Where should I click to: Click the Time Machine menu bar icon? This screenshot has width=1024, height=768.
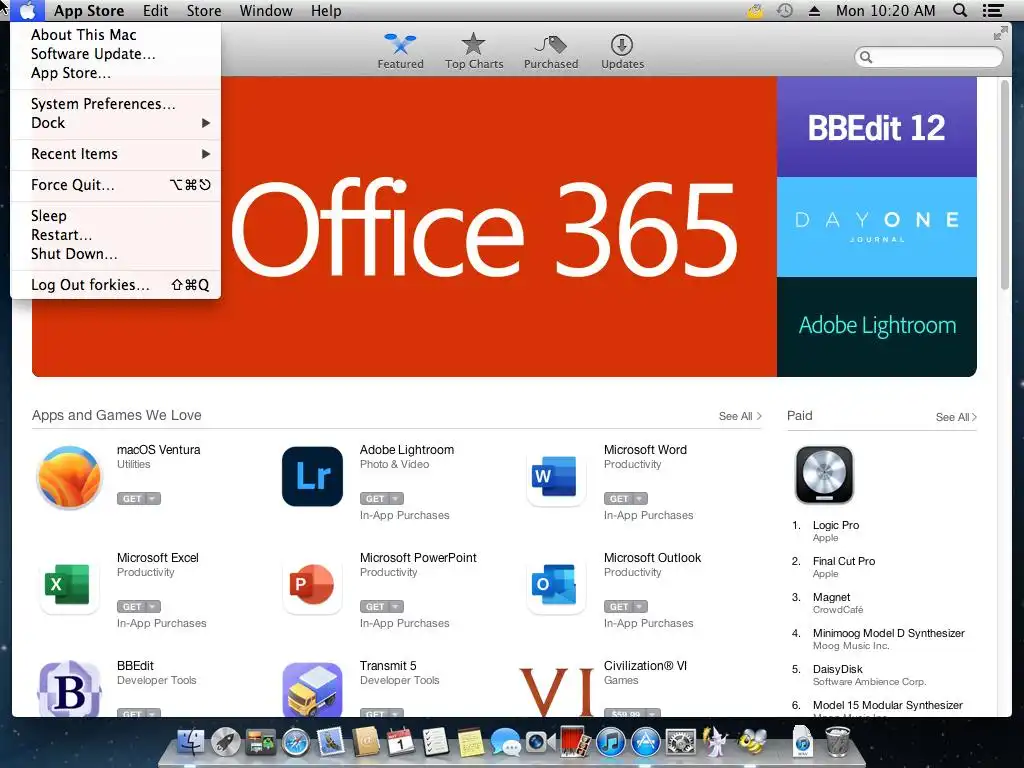[x=785, y=10]
